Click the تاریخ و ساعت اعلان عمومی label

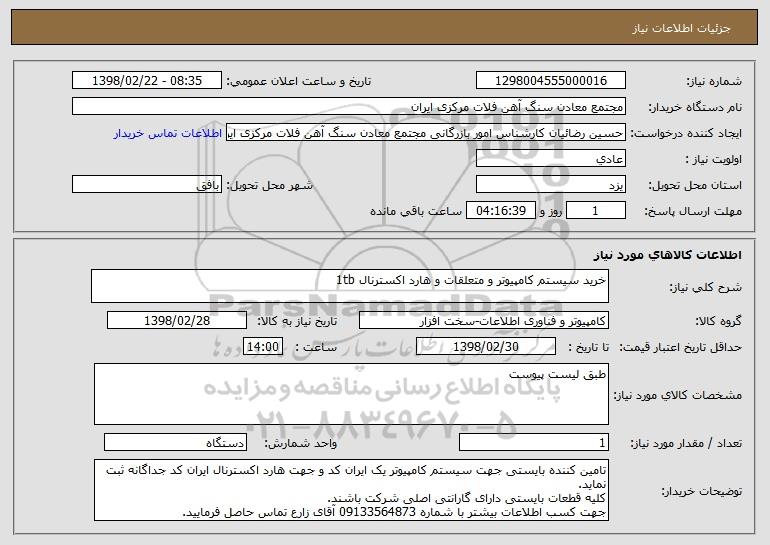[299, 81]
